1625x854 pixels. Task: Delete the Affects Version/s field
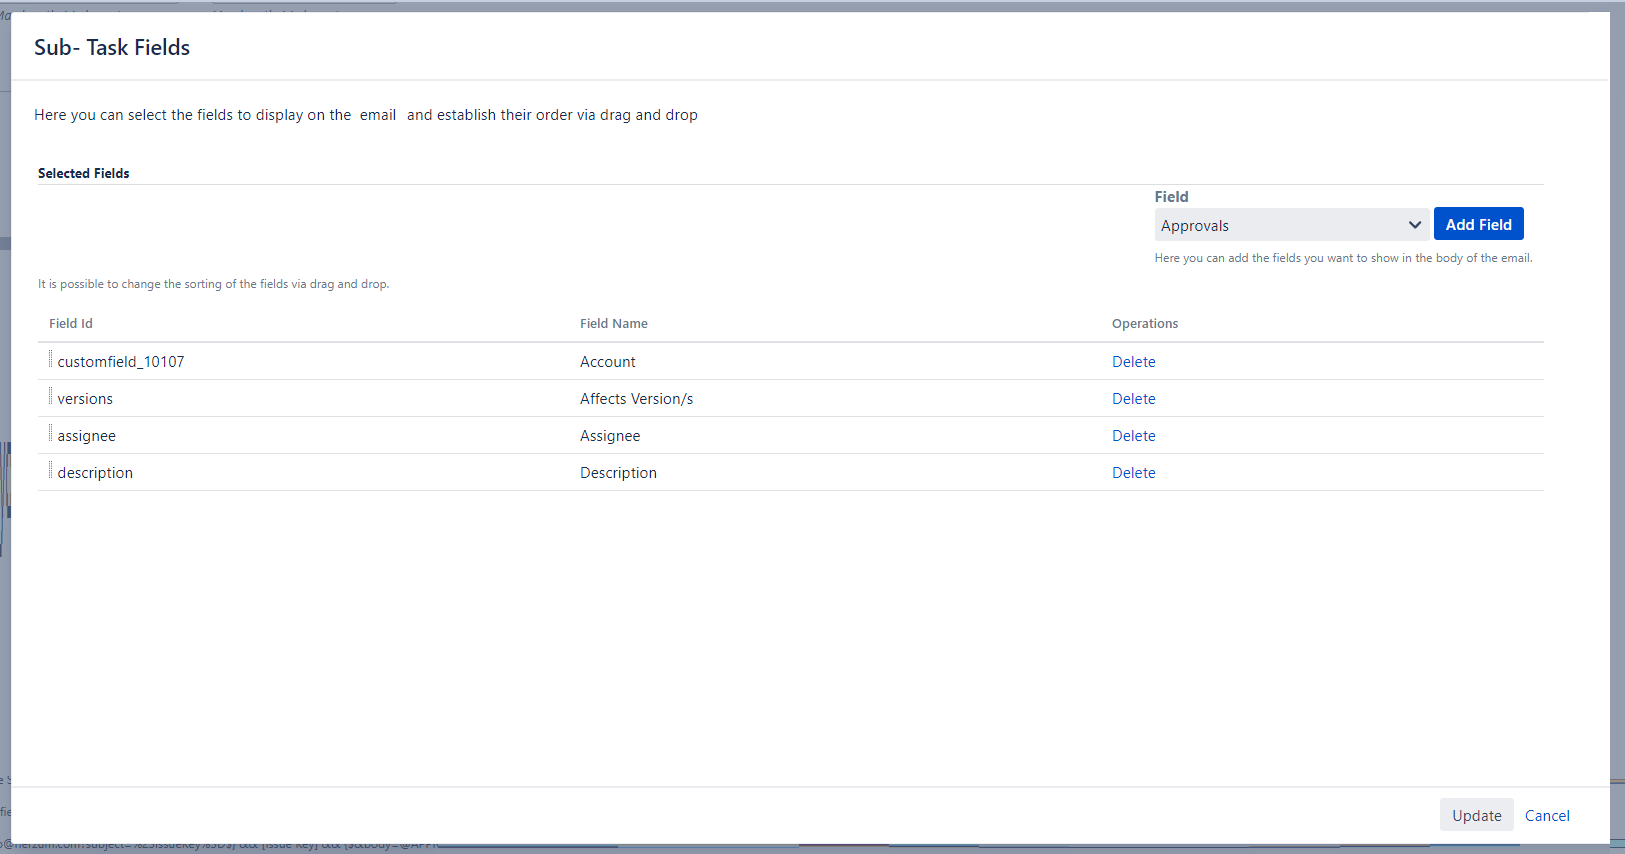click(x=1133, y=399)
